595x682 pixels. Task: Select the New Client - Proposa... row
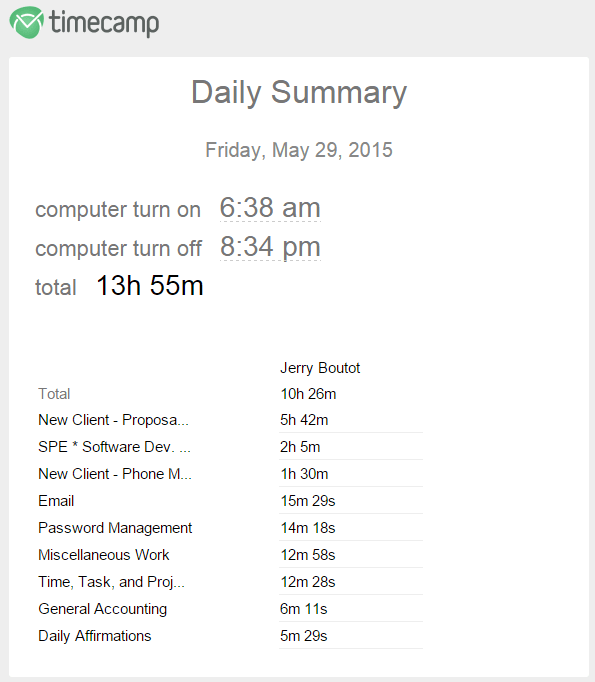(x=231, y=420)
